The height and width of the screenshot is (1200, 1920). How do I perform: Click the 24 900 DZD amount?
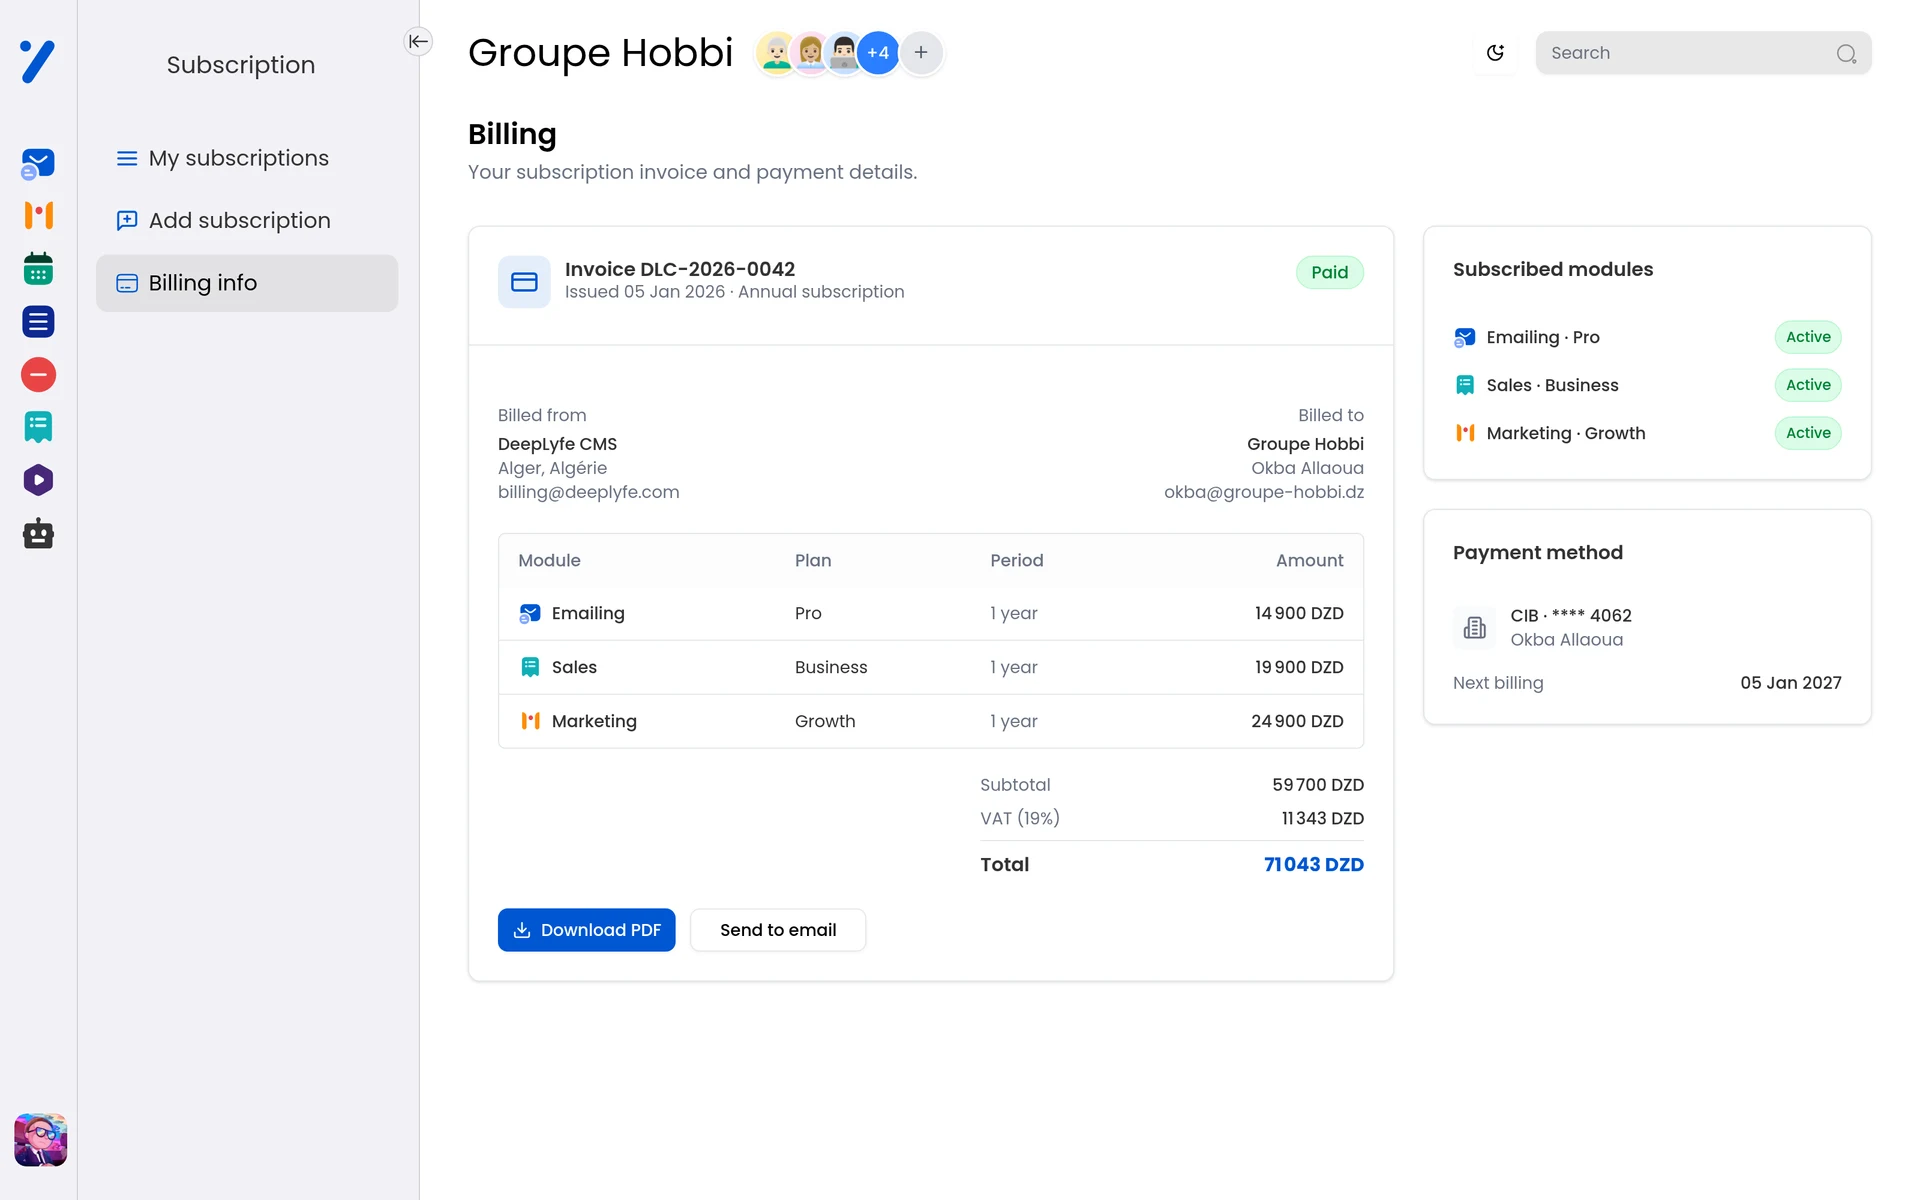(1297, 721)
